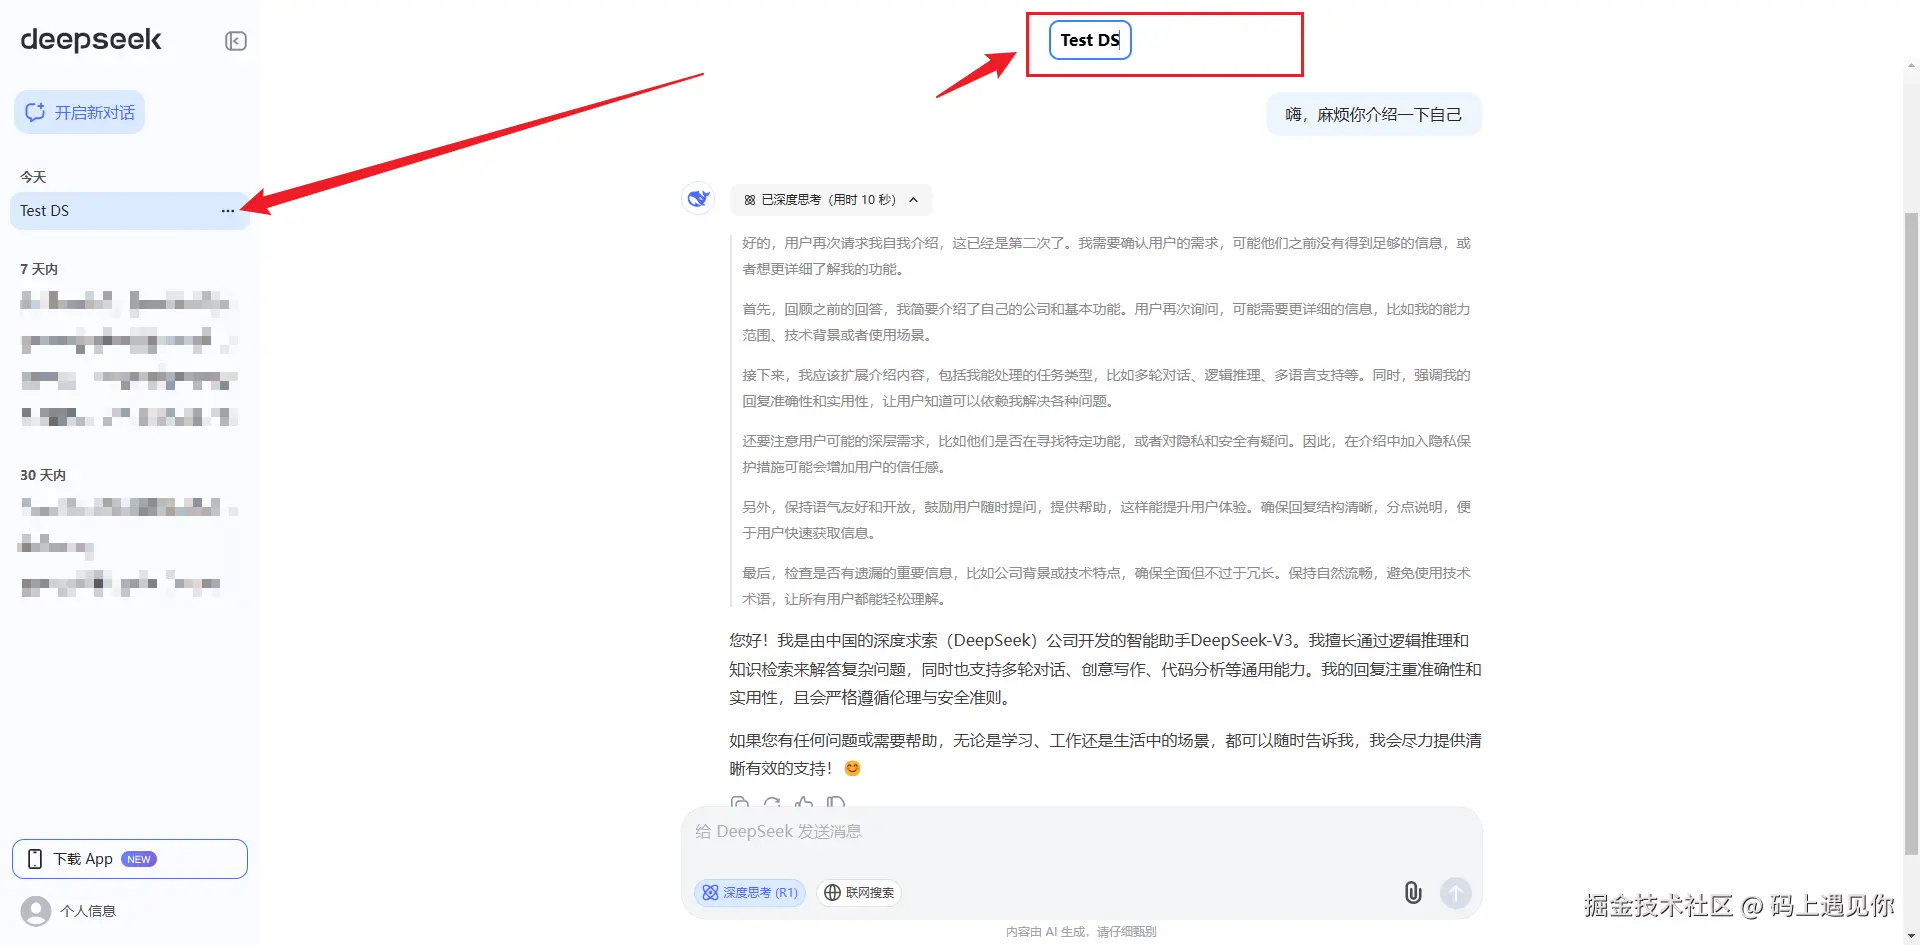Copy the response with the copy icon
The height and width of the screenshot is (945, 1920).
[x=740, y=802]
